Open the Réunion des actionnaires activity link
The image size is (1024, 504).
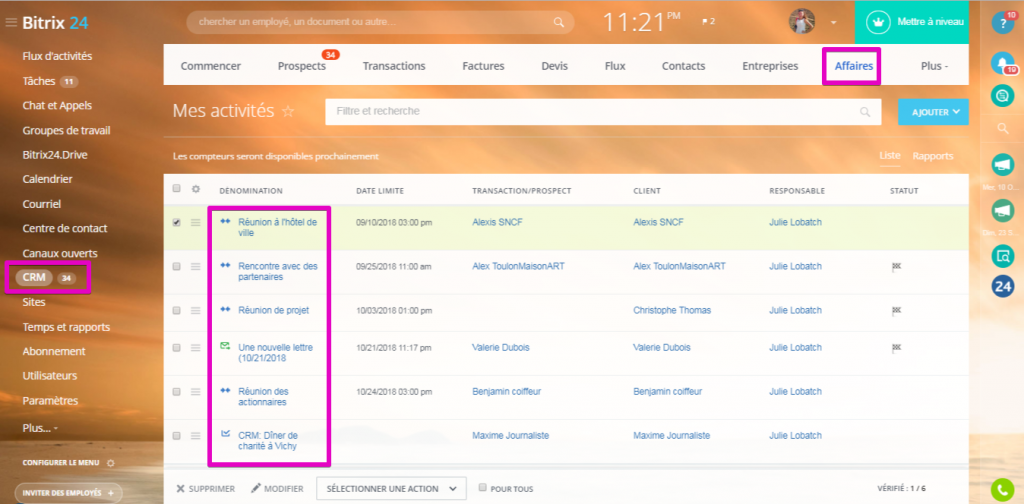(x=263, y=397)
